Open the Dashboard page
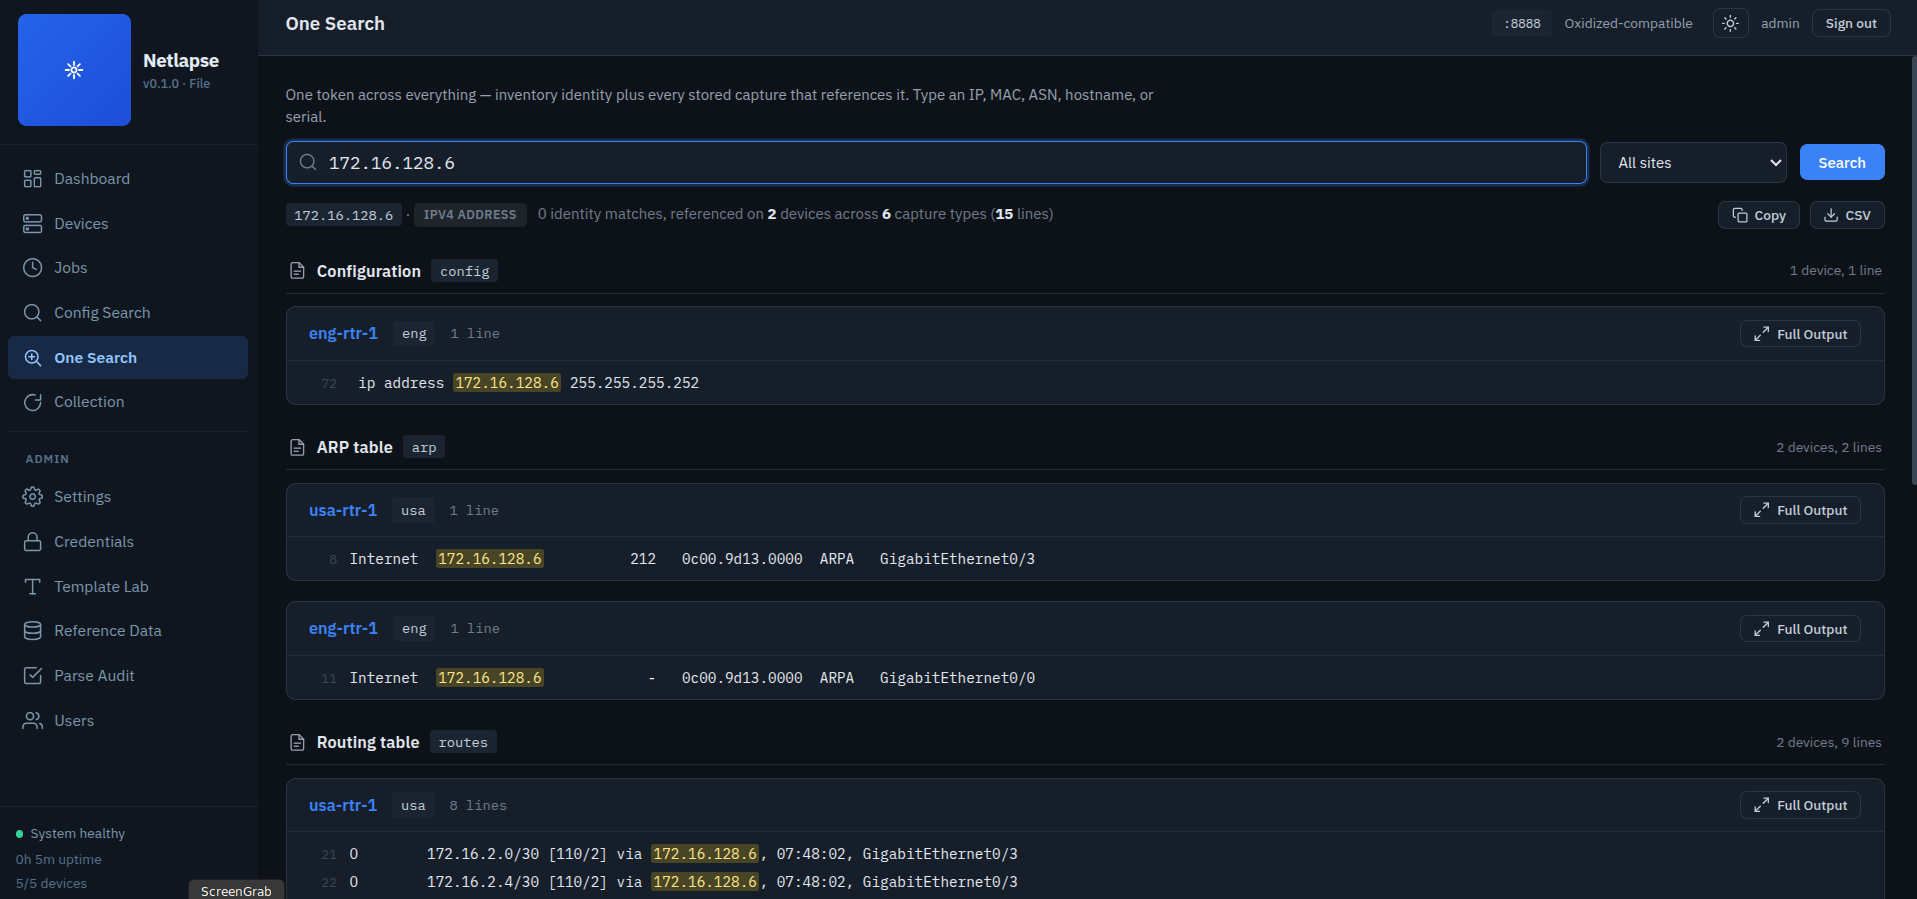The width and height of the screenshot is (1917, 899). click(x=128, y=179)
